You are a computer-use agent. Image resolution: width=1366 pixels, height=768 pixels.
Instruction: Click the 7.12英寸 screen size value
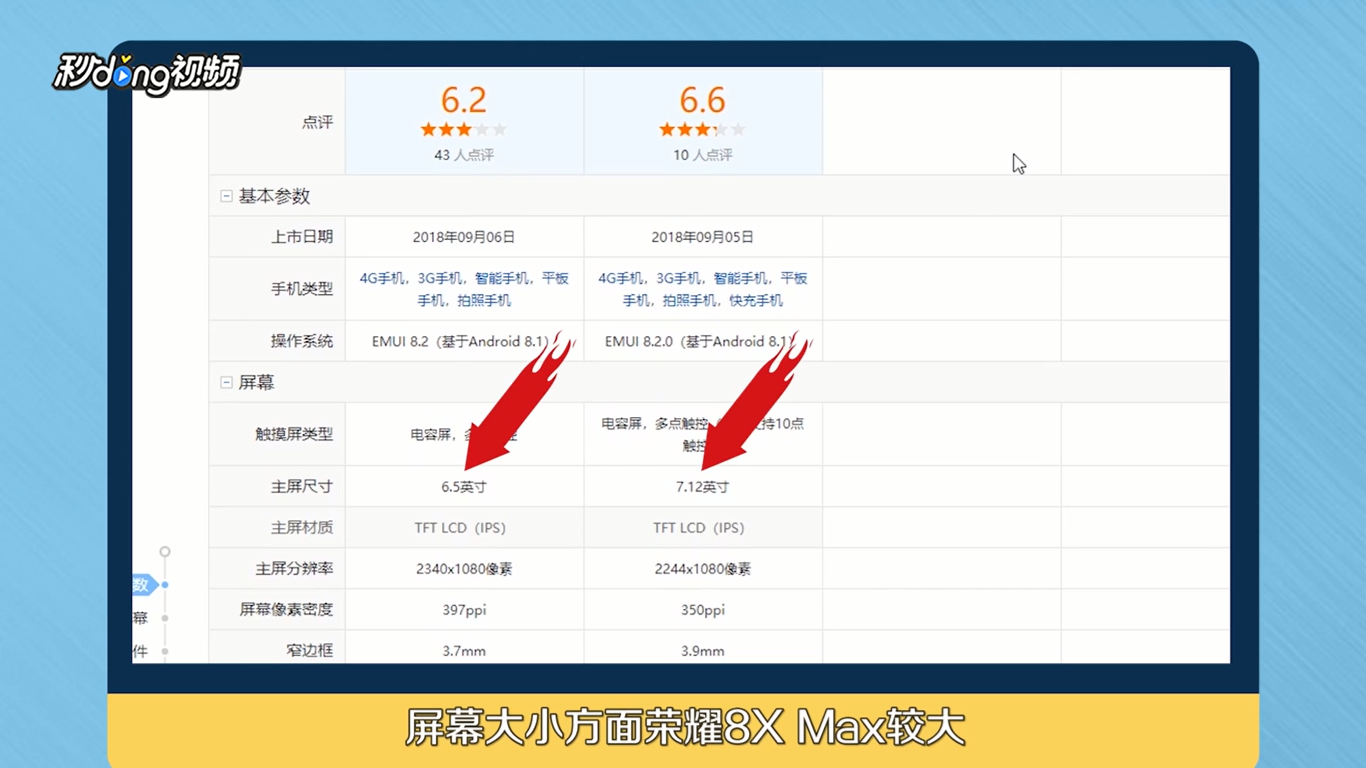[x=702, y=487]
